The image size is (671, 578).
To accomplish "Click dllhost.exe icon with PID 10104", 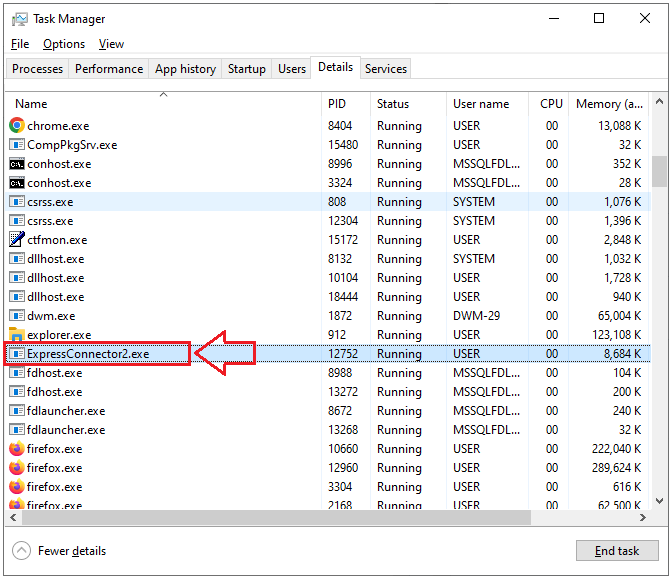I will (x=17, y=278).
